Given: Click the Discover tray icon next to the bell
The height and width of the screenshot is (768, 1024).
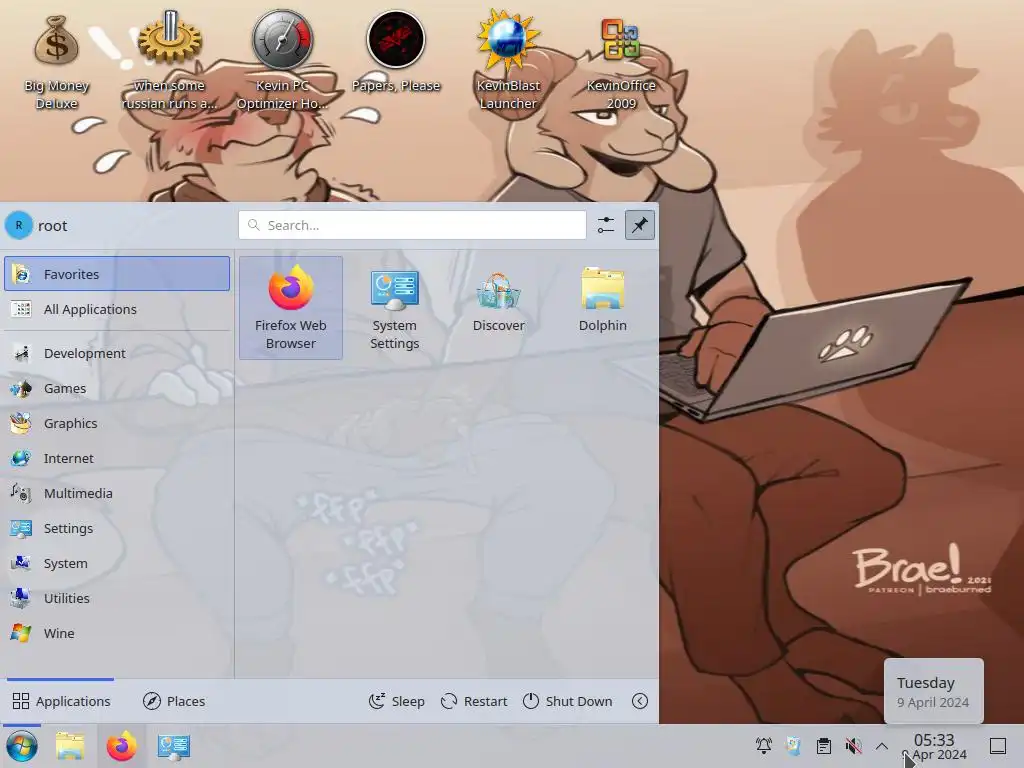Looking at the screenshot, I should point(793,745).
